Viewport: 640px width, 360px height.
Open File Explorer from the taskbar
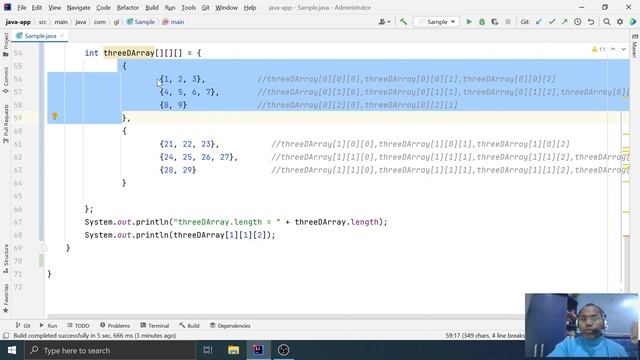click(233, 350)
